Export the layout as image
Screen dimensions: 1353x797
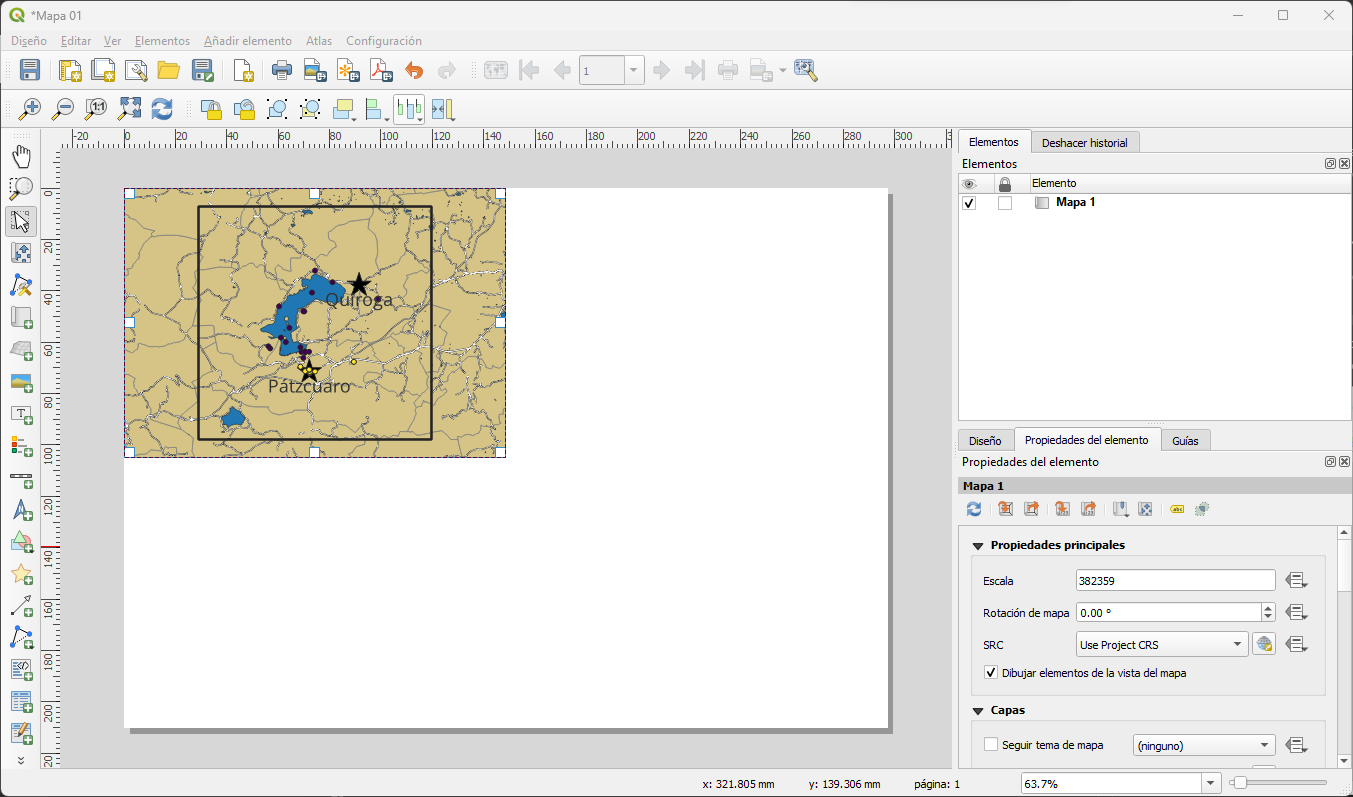tap(315, 70)
